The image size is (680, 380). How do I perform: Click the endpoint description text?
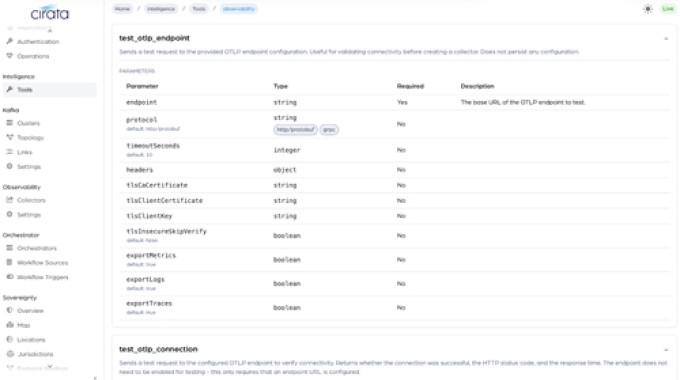pos(523,102)
